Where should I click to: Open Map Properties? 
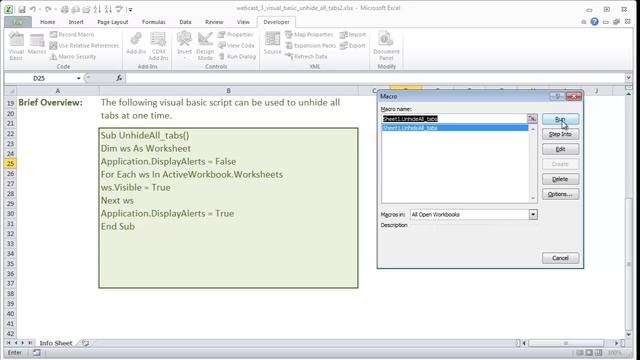pos(309,34)
